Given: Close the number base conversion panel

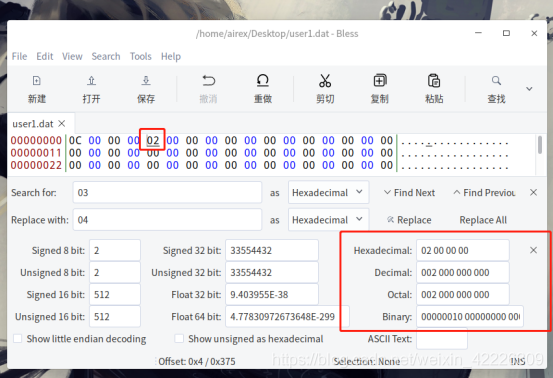Looking at the screenshot, I should [x=533, y=250].
